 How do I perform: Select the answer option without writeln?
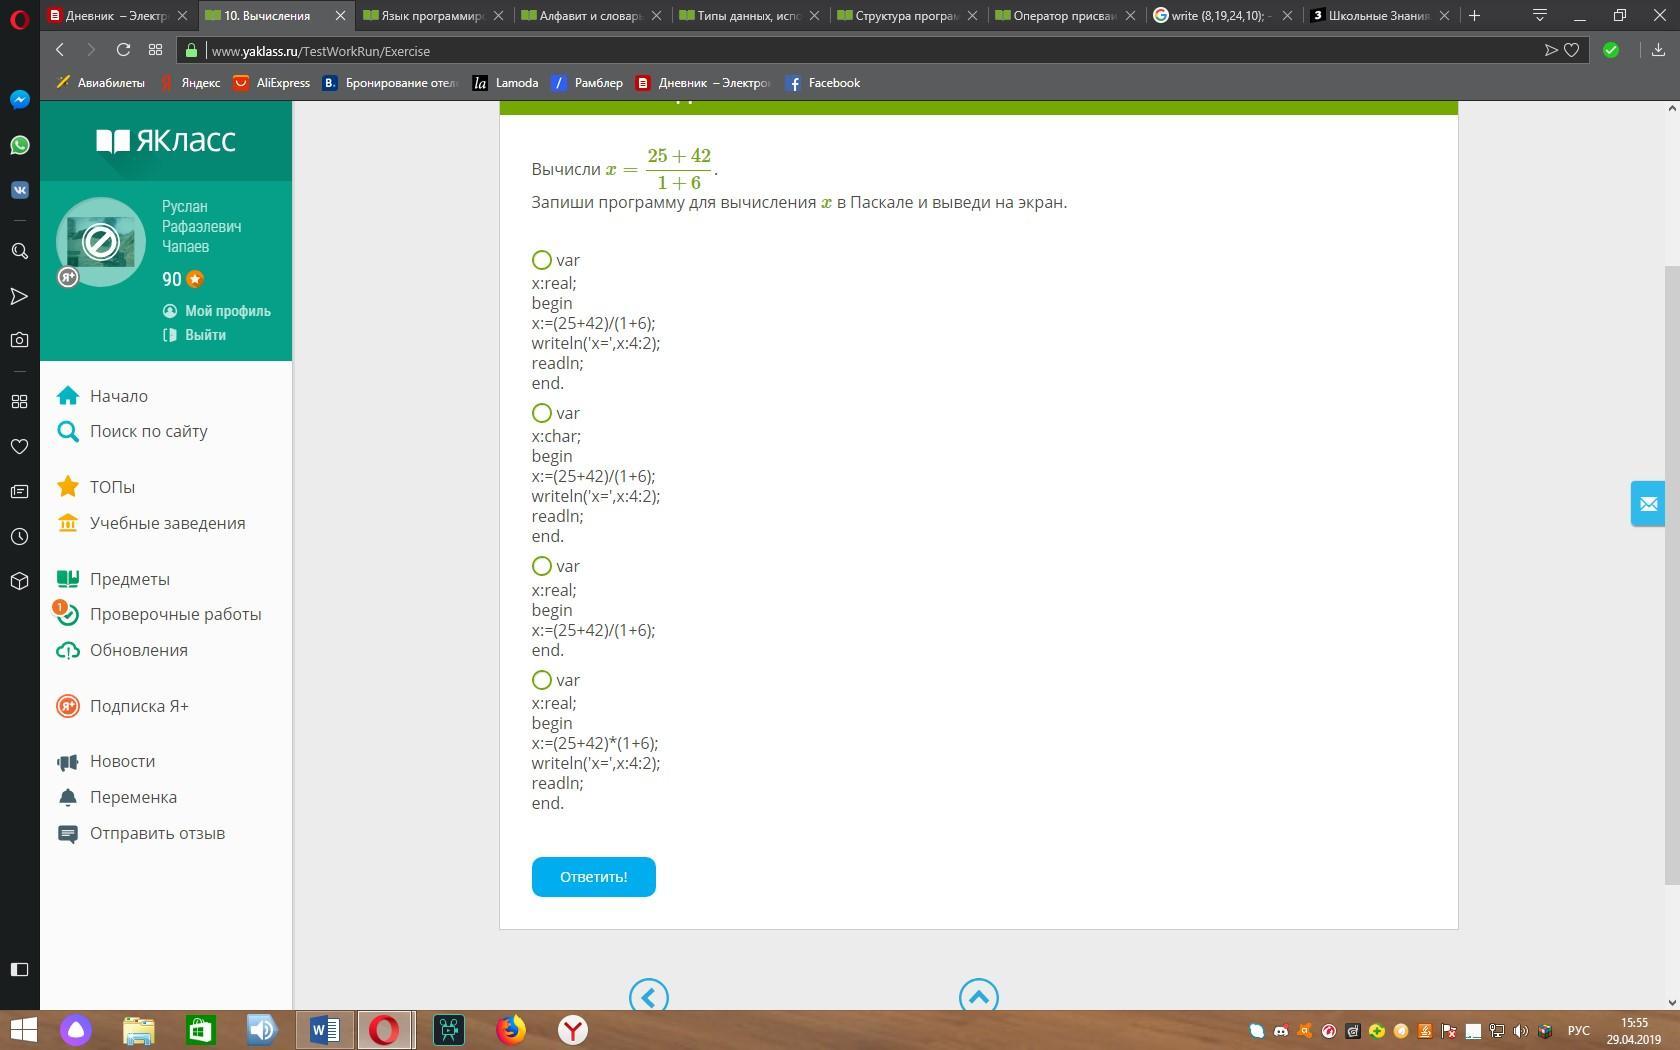click(x=542, y=566)
